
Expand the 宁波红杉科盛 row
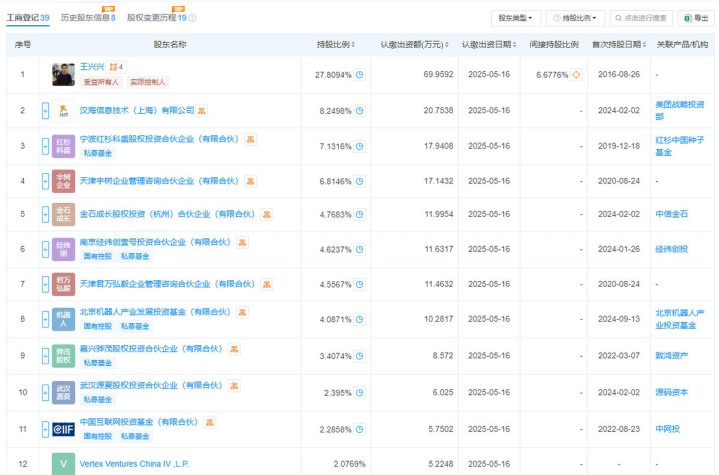[45, 146]
